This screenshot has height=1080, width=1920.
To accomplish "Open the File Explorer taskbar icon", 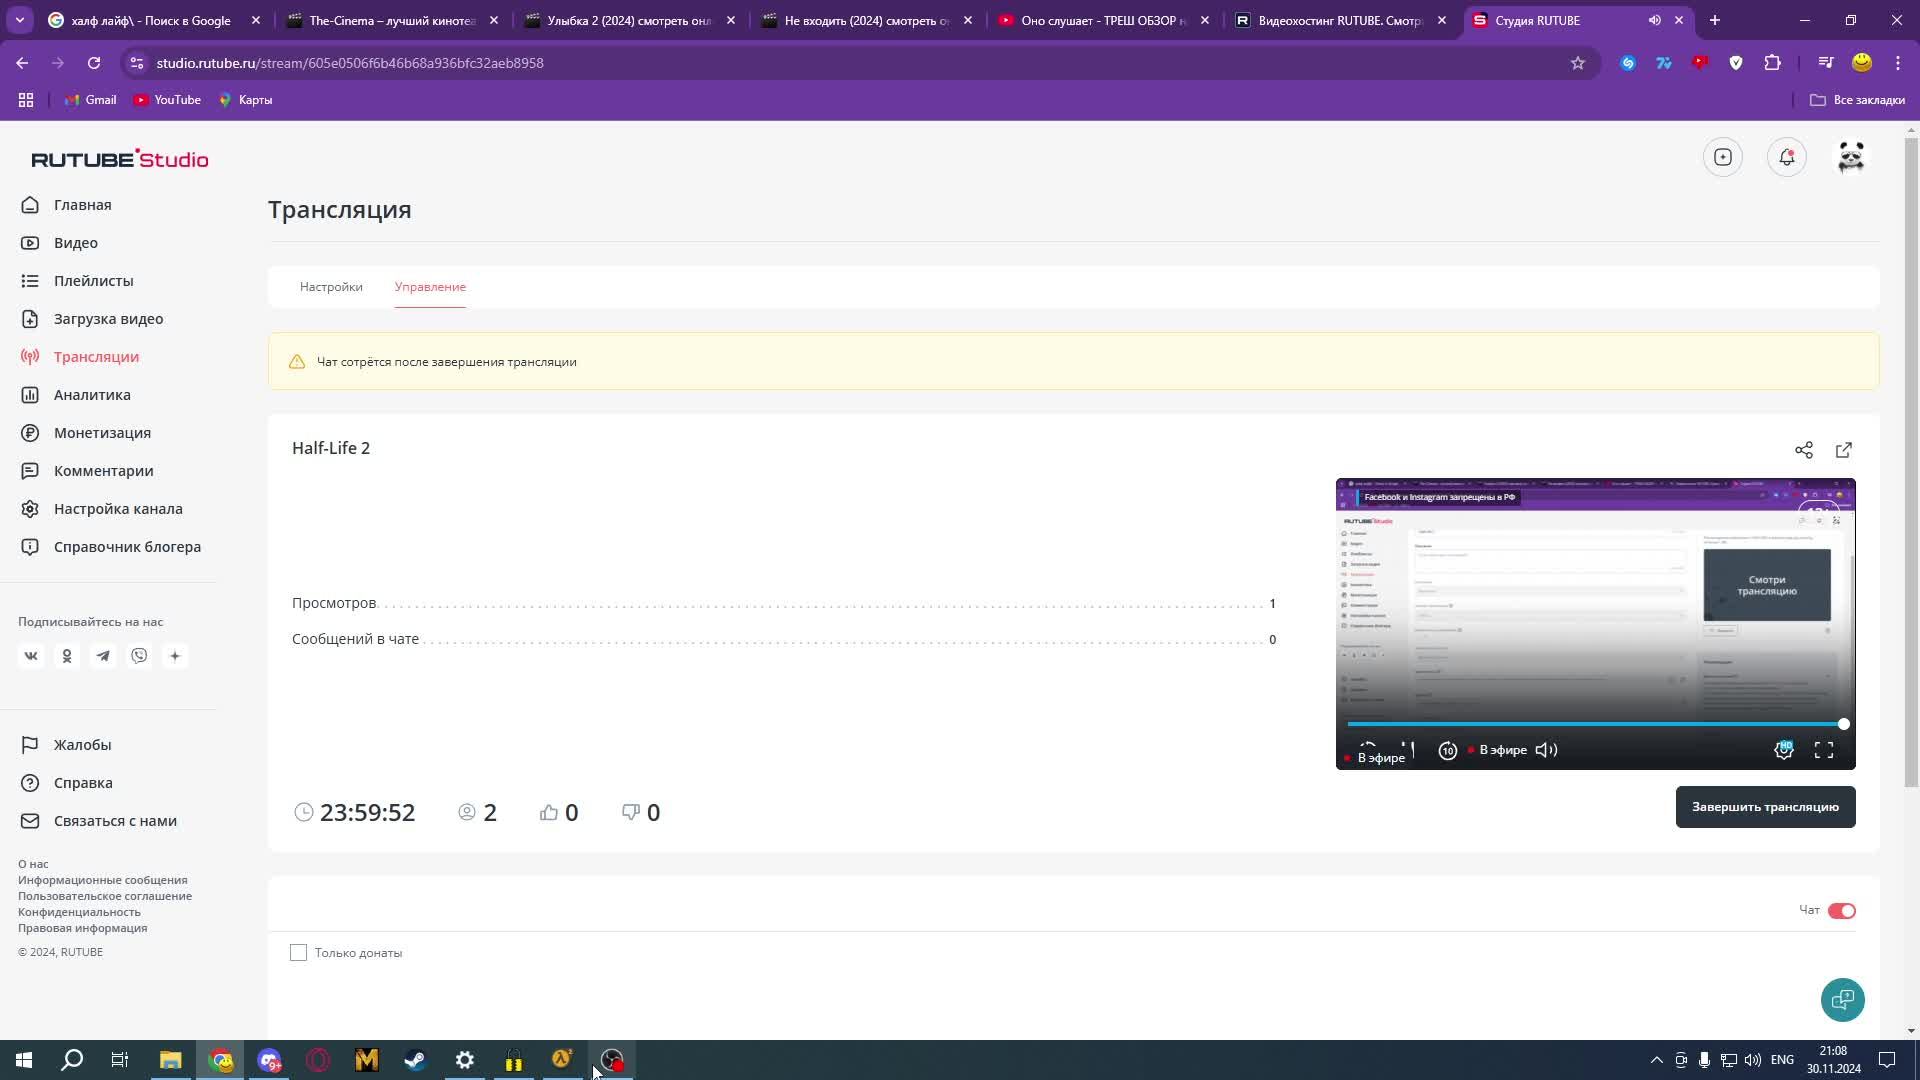I will click(x=170, y=1060).
